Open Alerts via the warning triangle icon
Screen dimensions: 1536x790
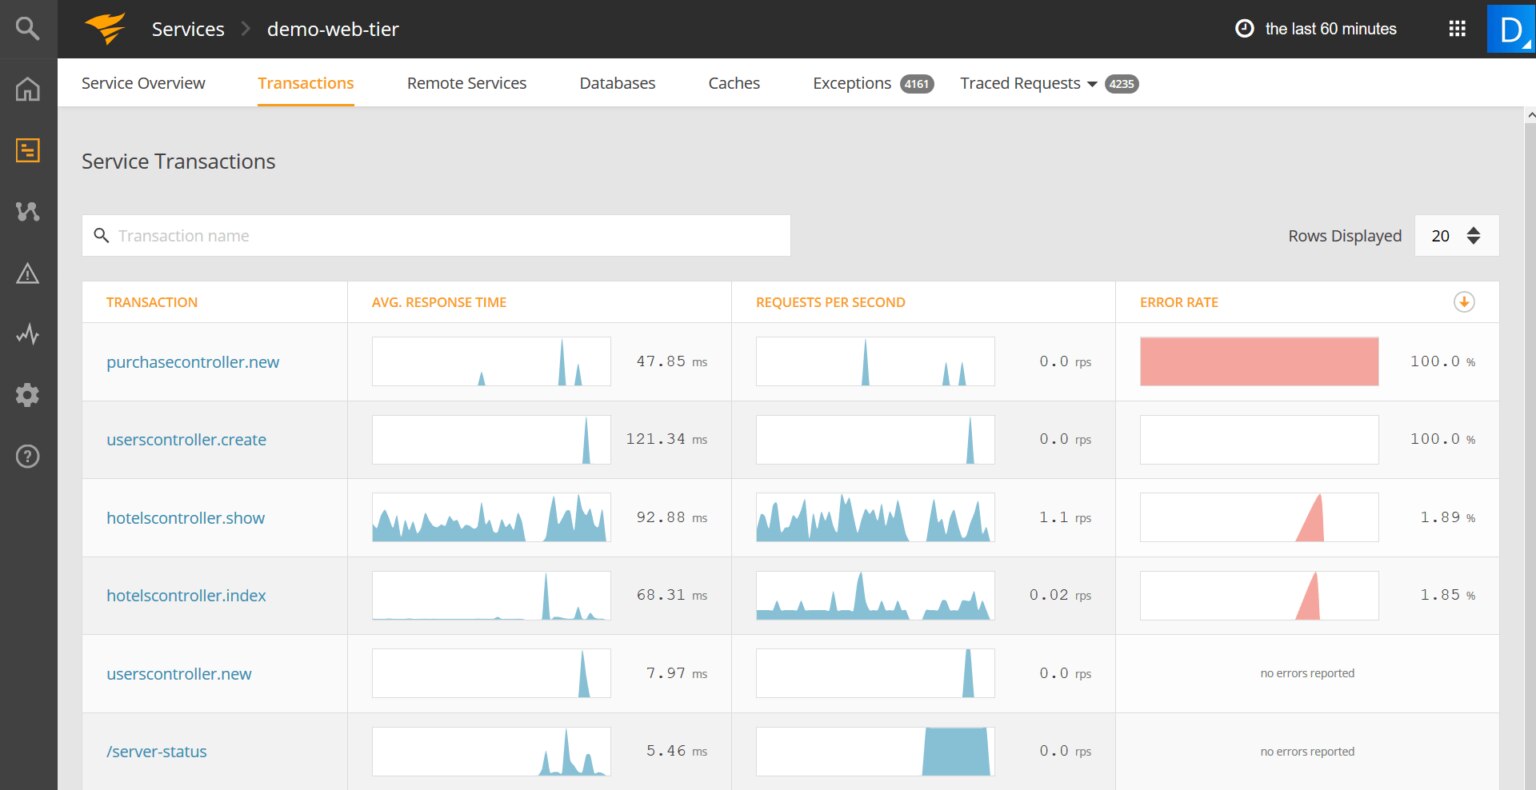tap(27, 272)
